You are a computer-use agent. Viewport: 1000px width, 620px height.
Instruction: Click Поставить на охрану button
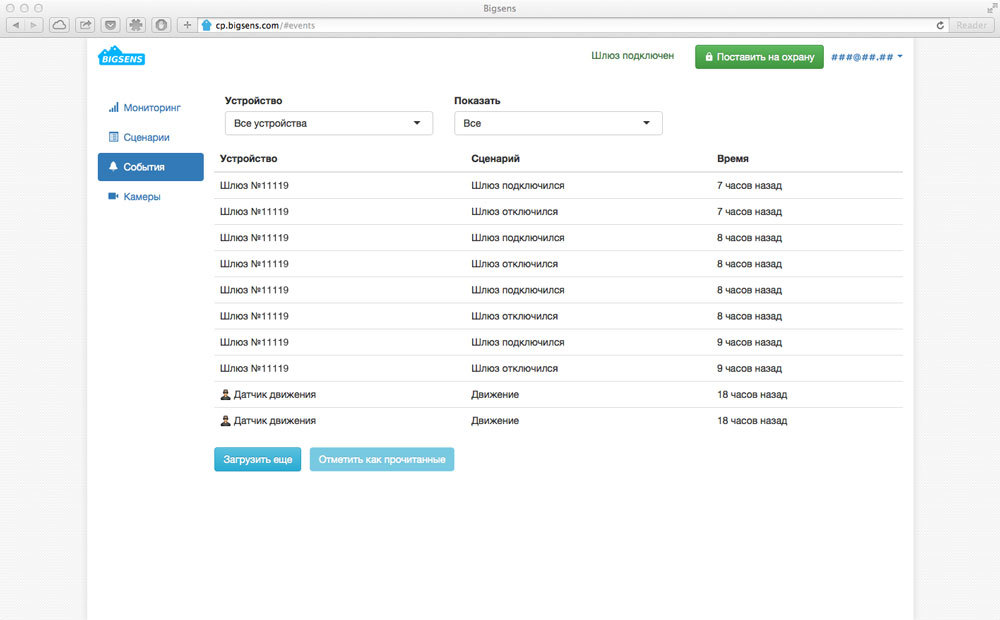759,57
